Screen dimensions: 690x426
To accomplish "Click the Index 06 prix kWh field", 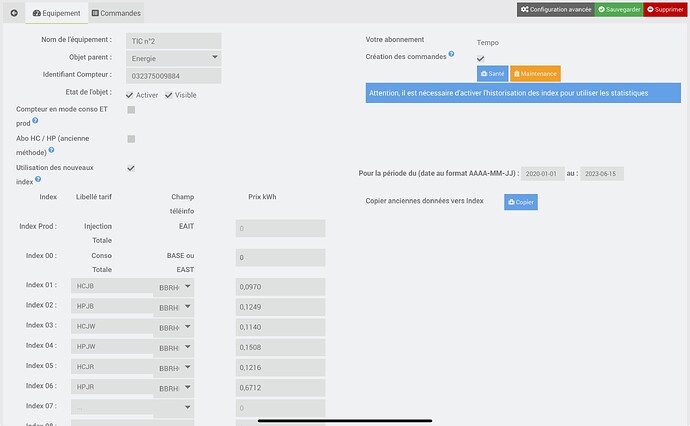I will (280, 387).
